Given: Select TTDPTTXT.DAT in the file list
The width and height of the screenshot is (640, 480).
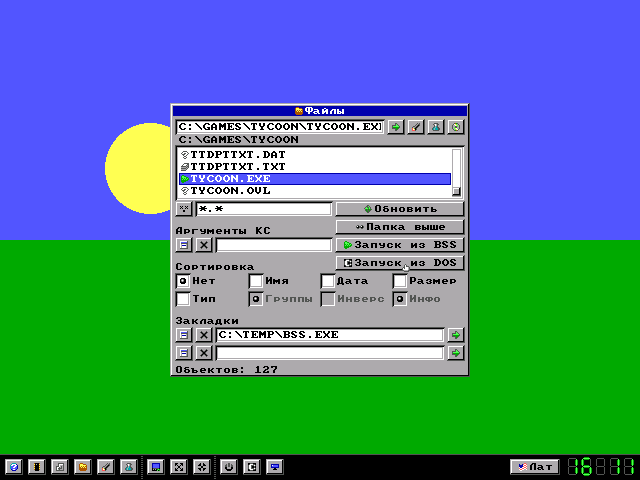Looking at the screenshot, I should point(315,155).
